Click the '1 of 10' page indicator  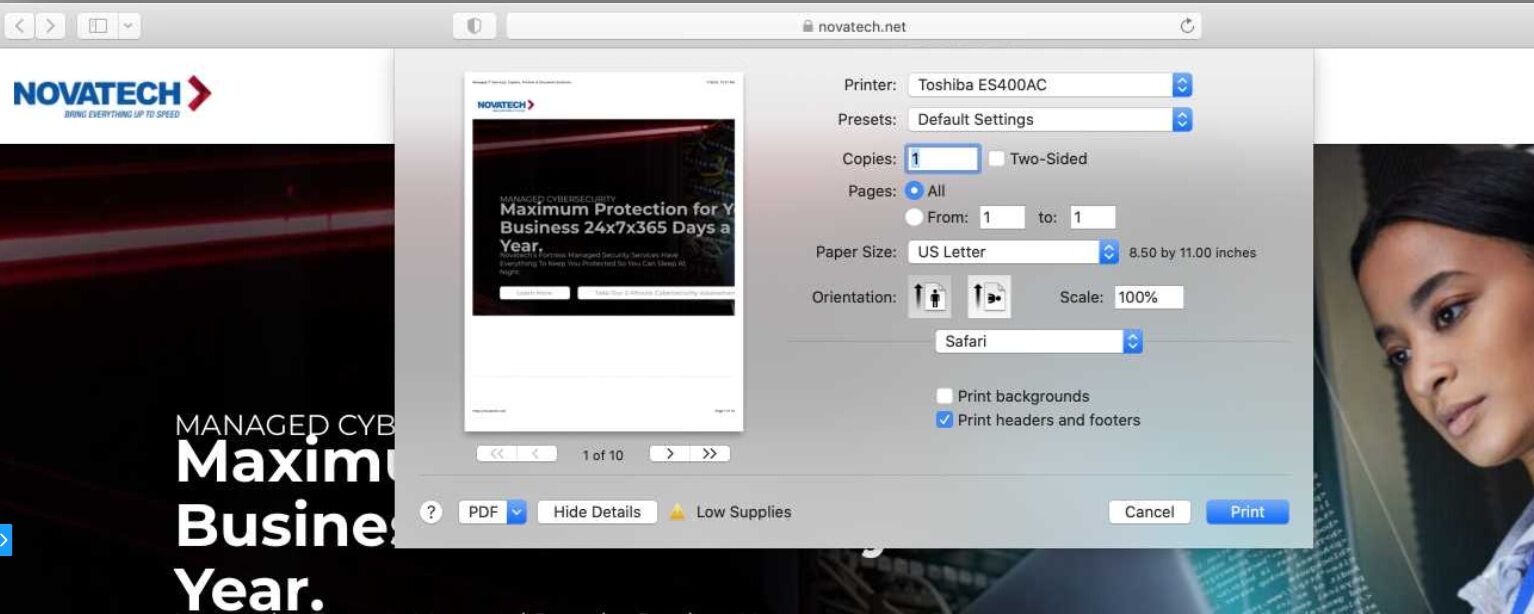pos(603,455)
